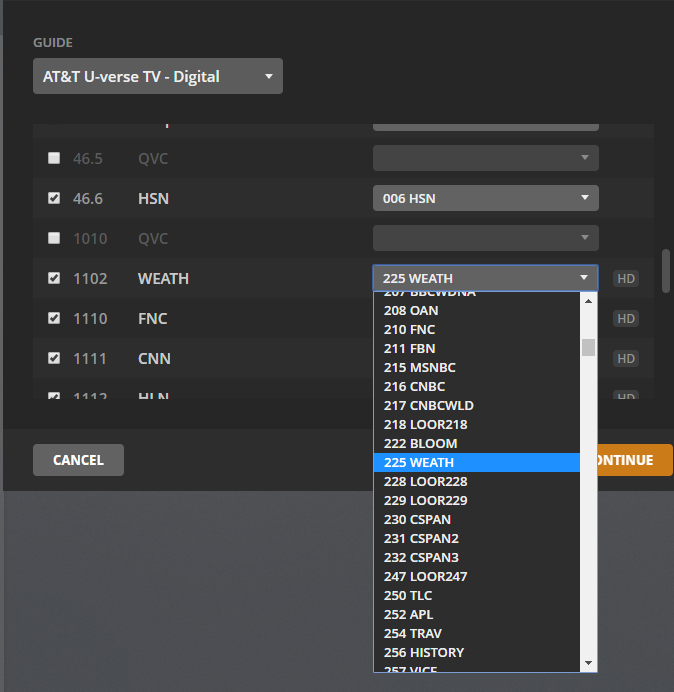The width and height of the screenshot is (674, 692).
Task: Choose 218 LOOR218 in the dropdown list
Action: coord(477,425)
